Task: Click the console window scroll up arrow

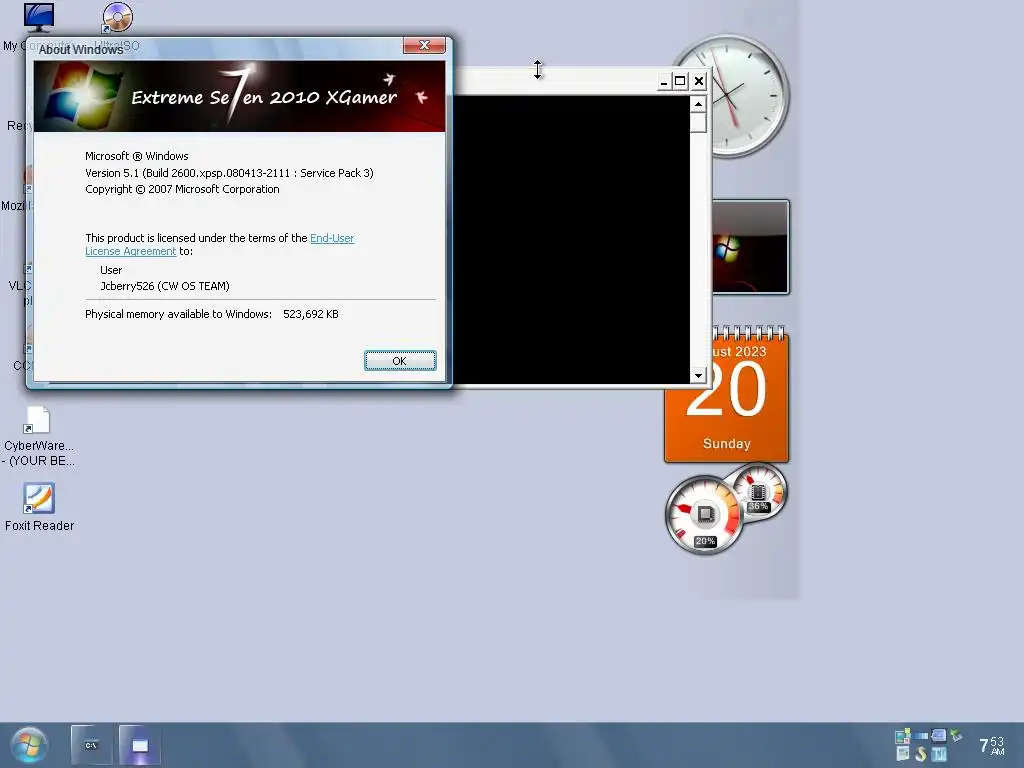Action: tap(698, 104)
